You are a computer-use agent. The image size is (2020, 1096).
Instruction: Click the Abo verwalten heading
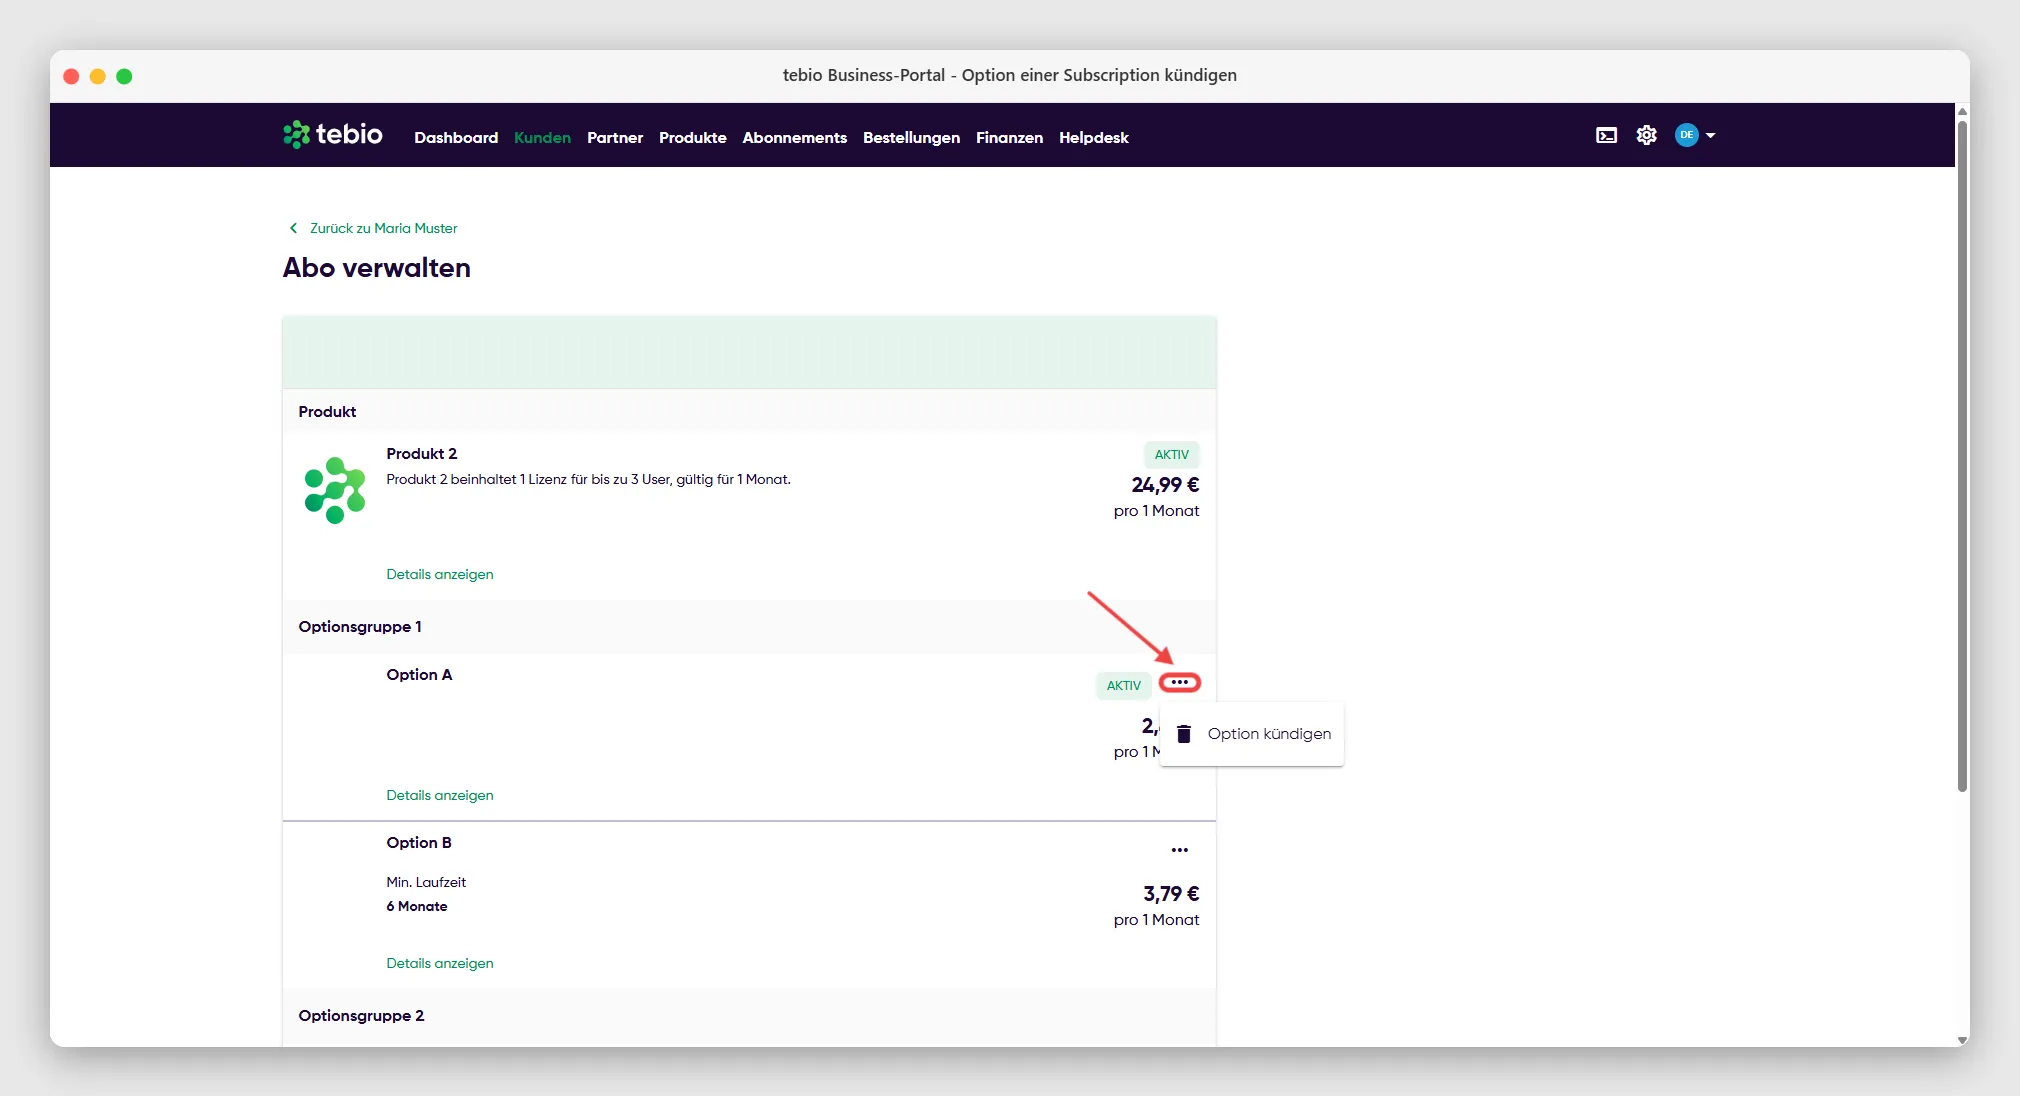(376, 268)
